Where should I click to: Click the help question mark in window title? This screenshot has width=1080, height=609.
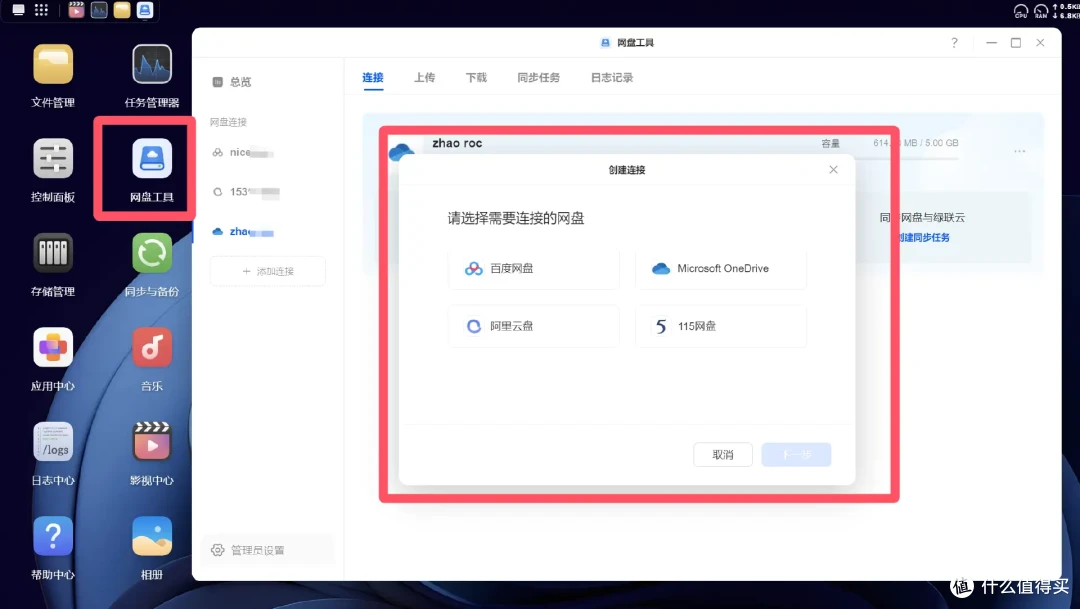[954, 43]
